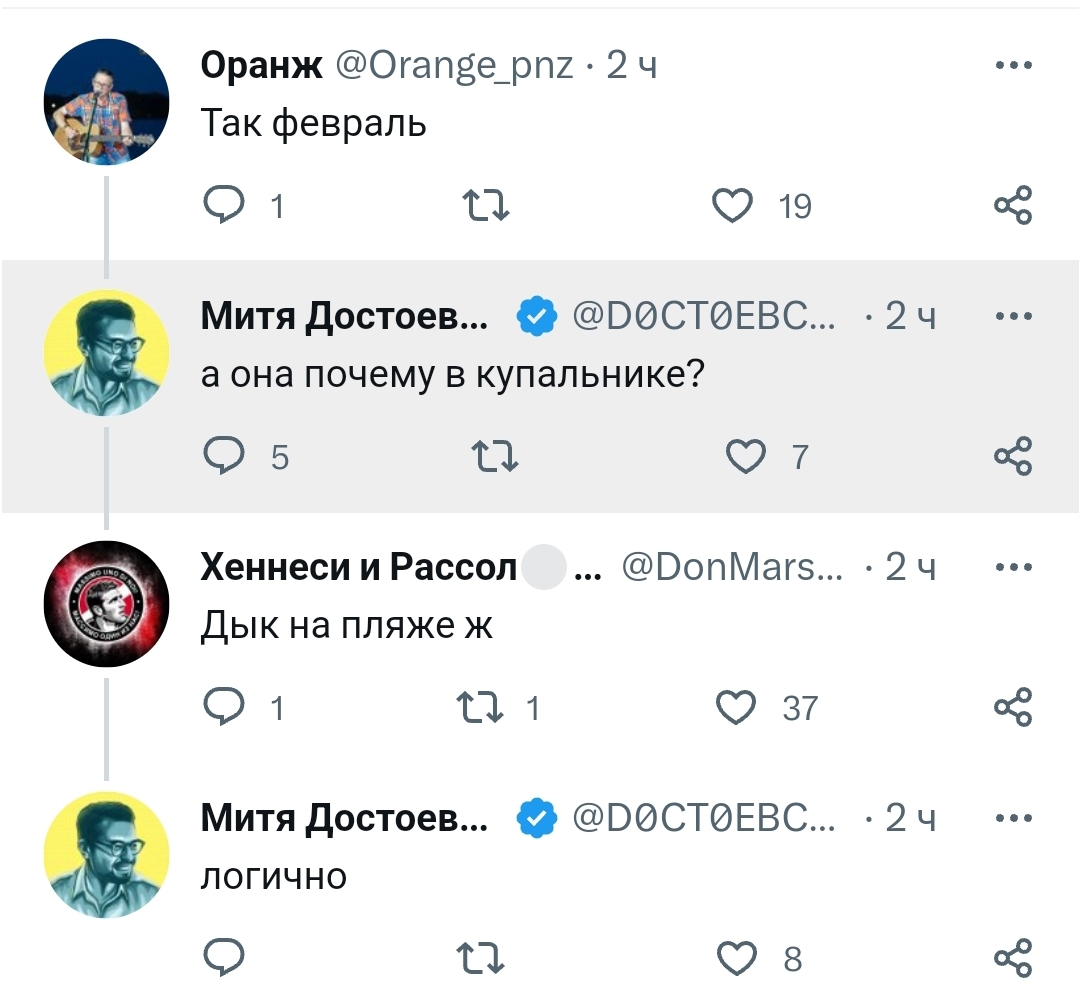Retweet the "Так февраль" tweet
Viewport: 1080px width, 1005px height.
point(488,206)
